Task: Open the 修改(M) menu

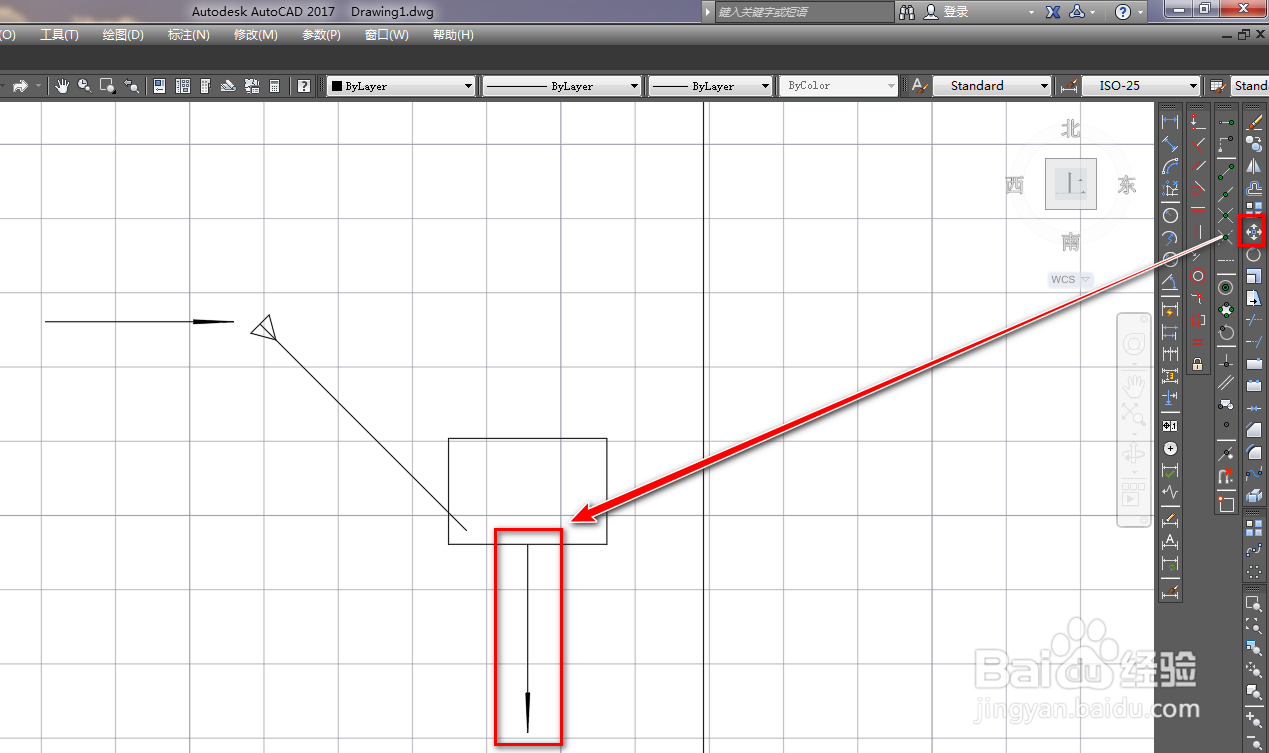Action: pos(255,35)
